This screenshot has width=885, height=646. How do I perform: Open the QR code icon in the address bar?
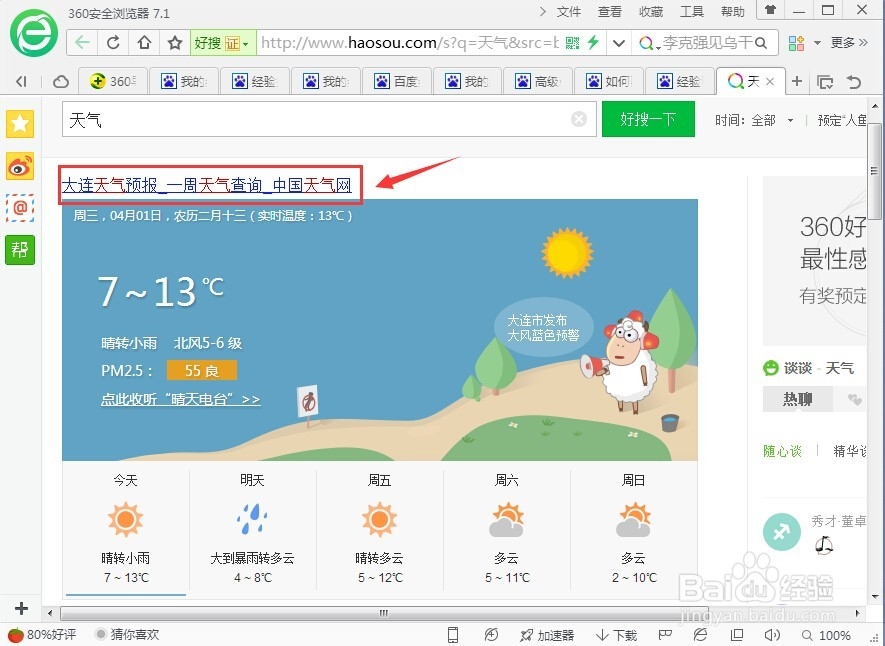572,43
